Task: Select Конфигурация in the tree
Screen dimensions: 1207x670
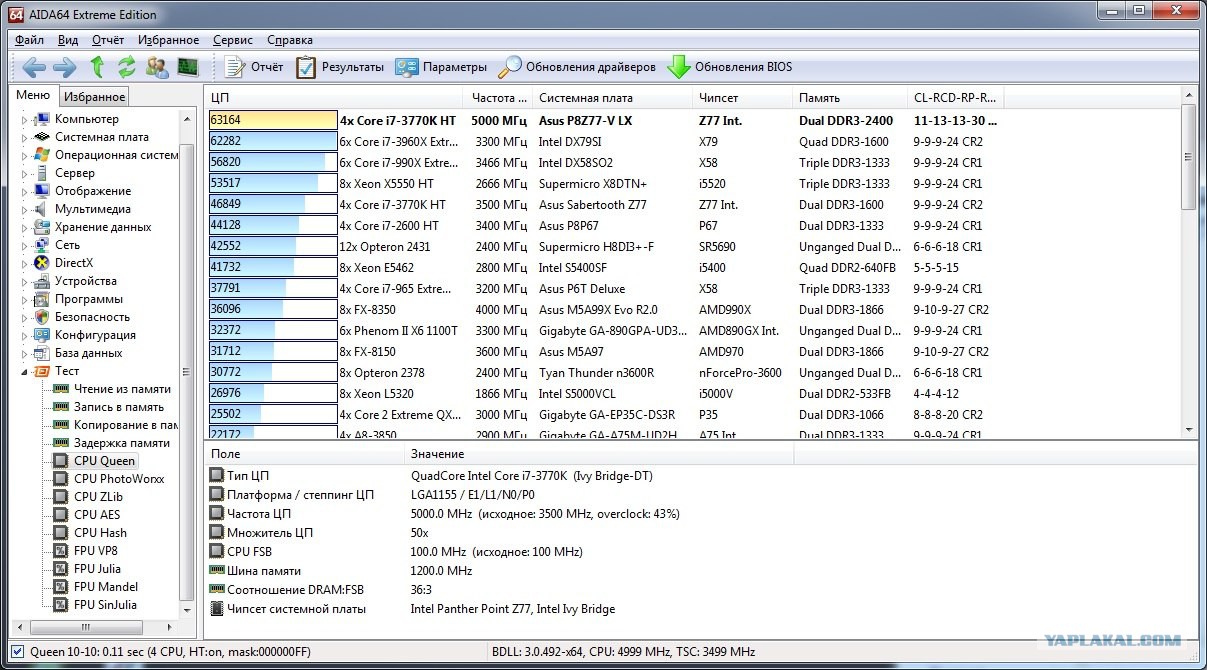Action: click(95, 335)
